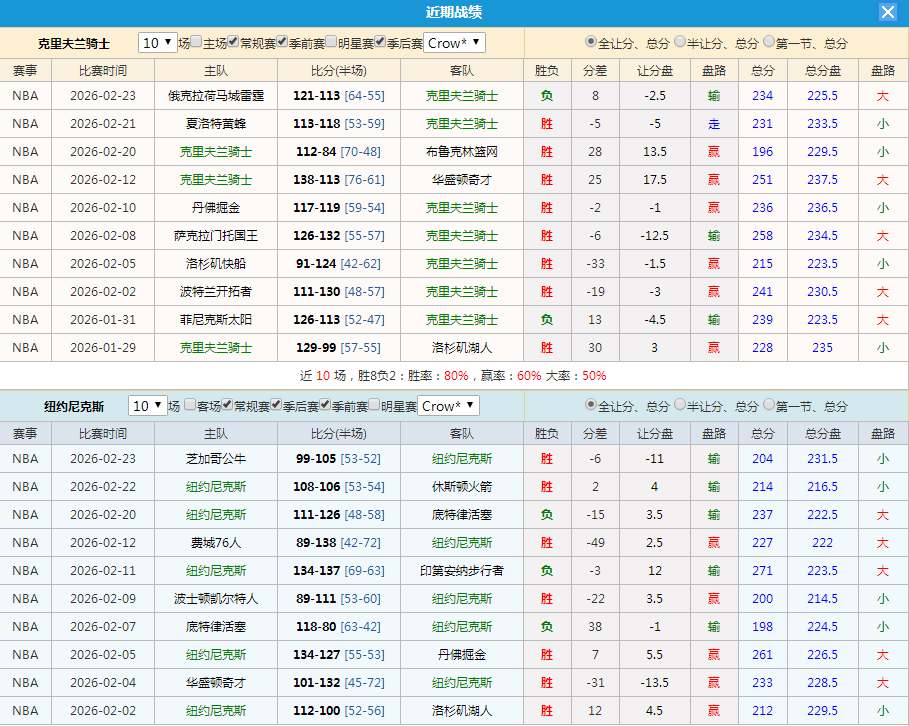Select the 半让分、总分 radio in bottom panel
This screenshot has height=726, width=909.
pyautogui.click(x=680, y=405)
